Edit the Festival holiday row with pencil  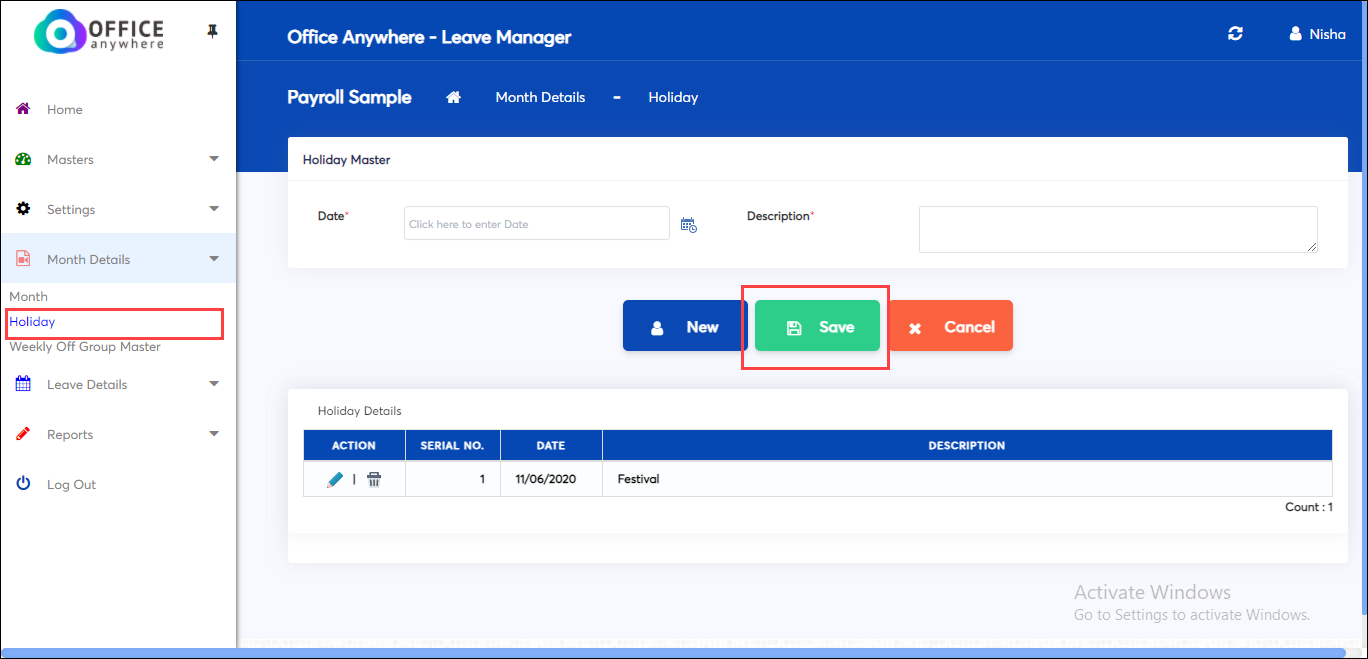335,479
